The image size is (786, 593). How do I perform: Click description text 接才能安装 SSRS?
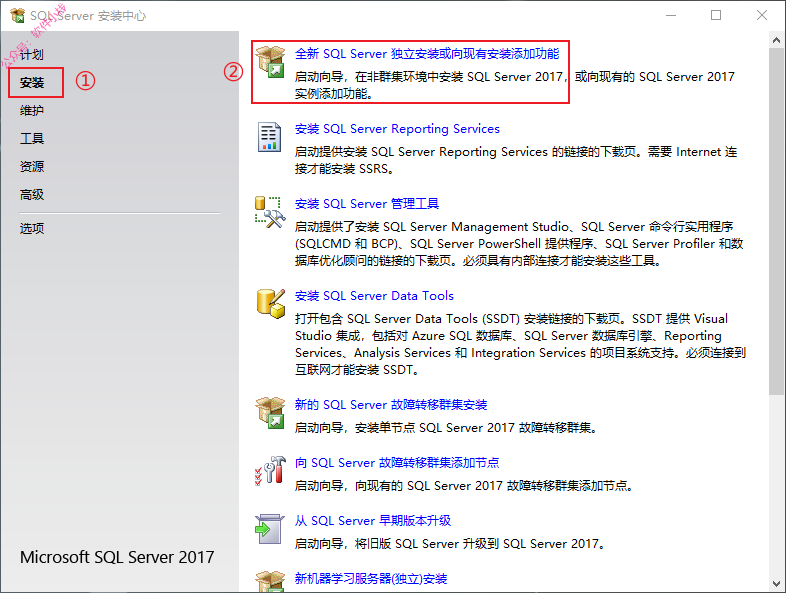[x=343, y=169]
